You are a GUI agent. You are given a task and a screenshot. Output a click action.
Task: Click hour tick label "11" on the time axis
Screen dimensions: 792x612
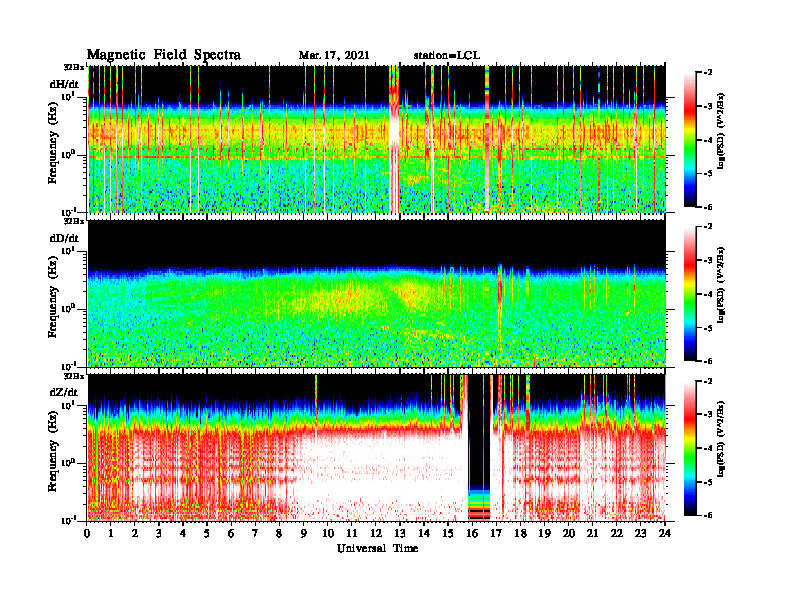click(352, 534)
